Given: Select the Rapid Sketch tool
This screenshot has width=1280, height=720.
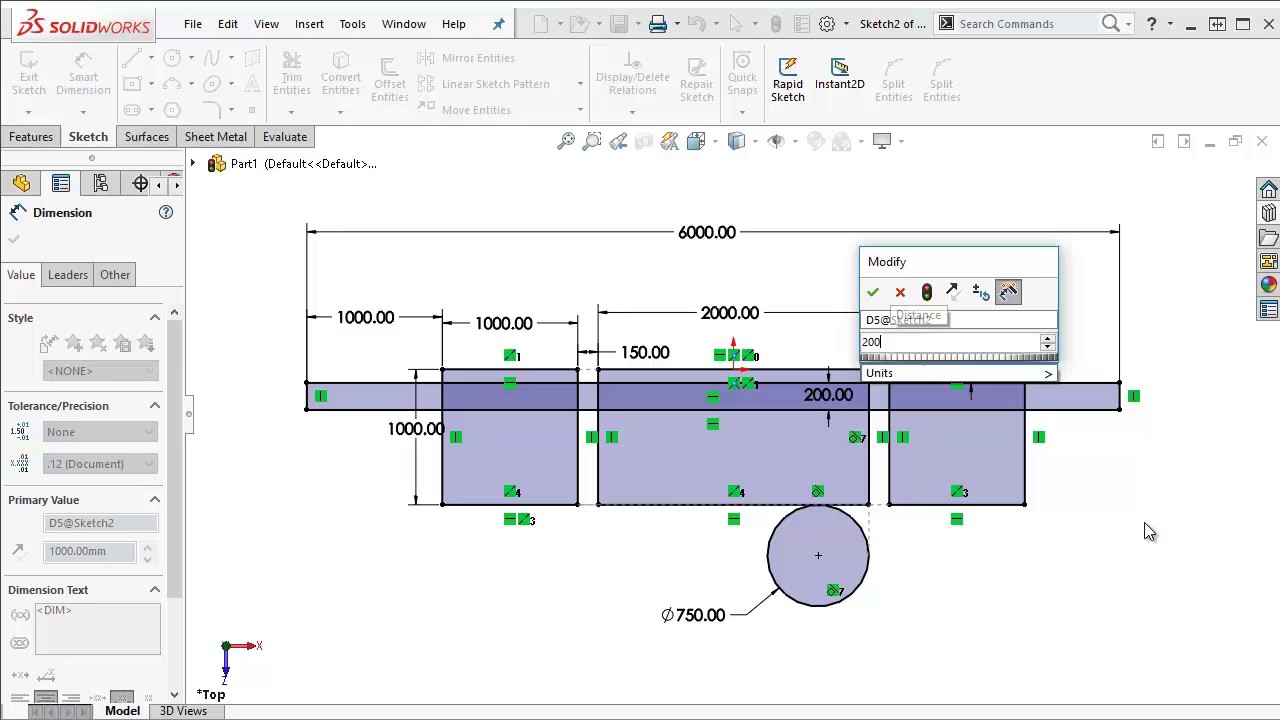Looking at the screenshot, I should click(788, 80).
